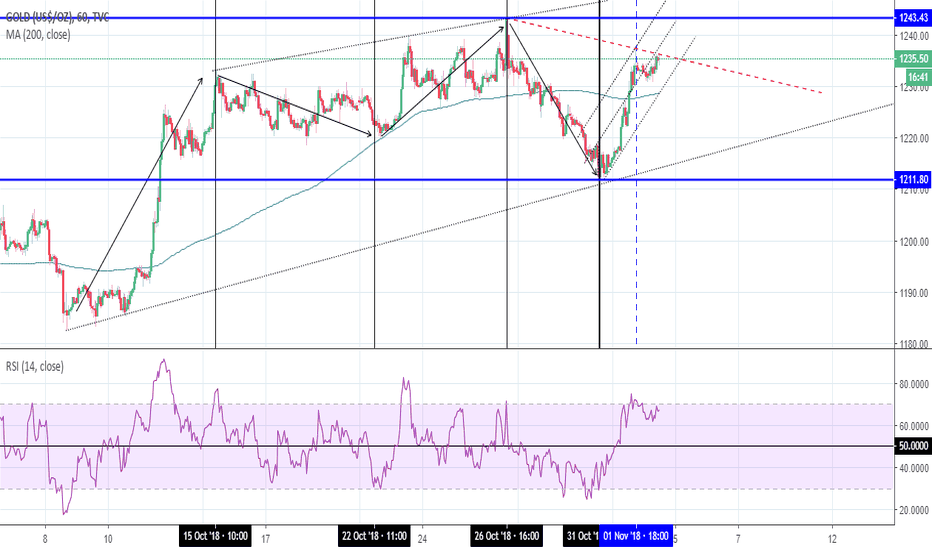932x550 pixels.
Task: Click the 16:41 bar countdown label
Action: [x=918, y=77]
